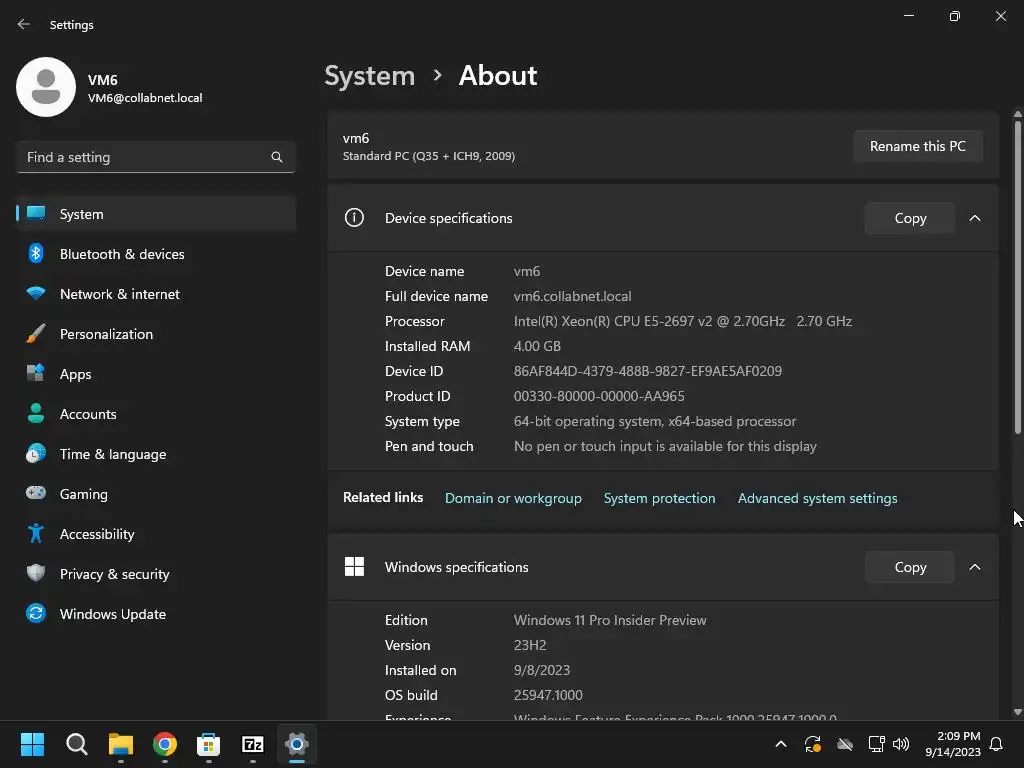Click the Accessibility figure icon
Image resolution: width=1024 pixels, height=768 pixels.
point(36,534)
